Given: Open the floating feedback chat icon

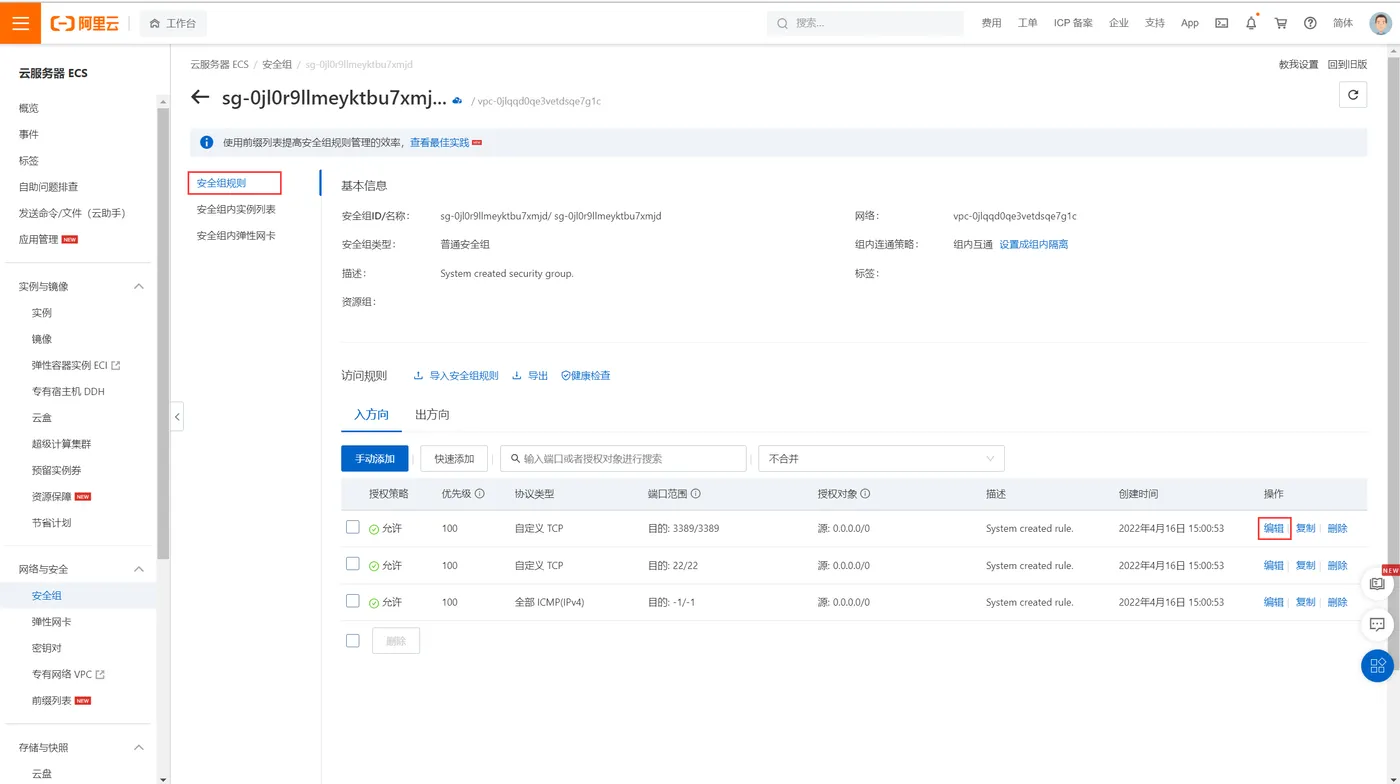Looking at the screenshot, I should click(x=1377, y=624).
